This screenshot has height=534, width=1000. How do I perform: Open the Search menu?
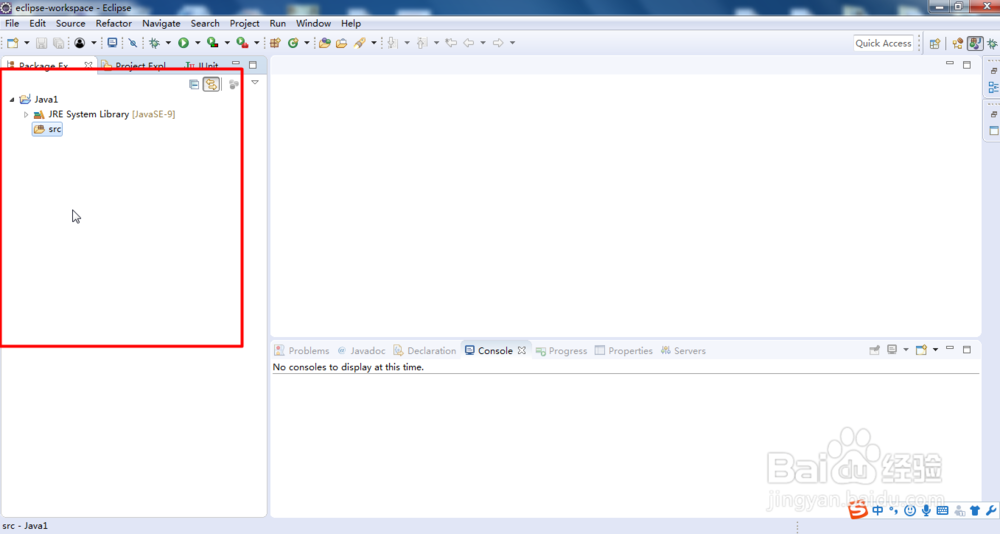pos(205,23)
